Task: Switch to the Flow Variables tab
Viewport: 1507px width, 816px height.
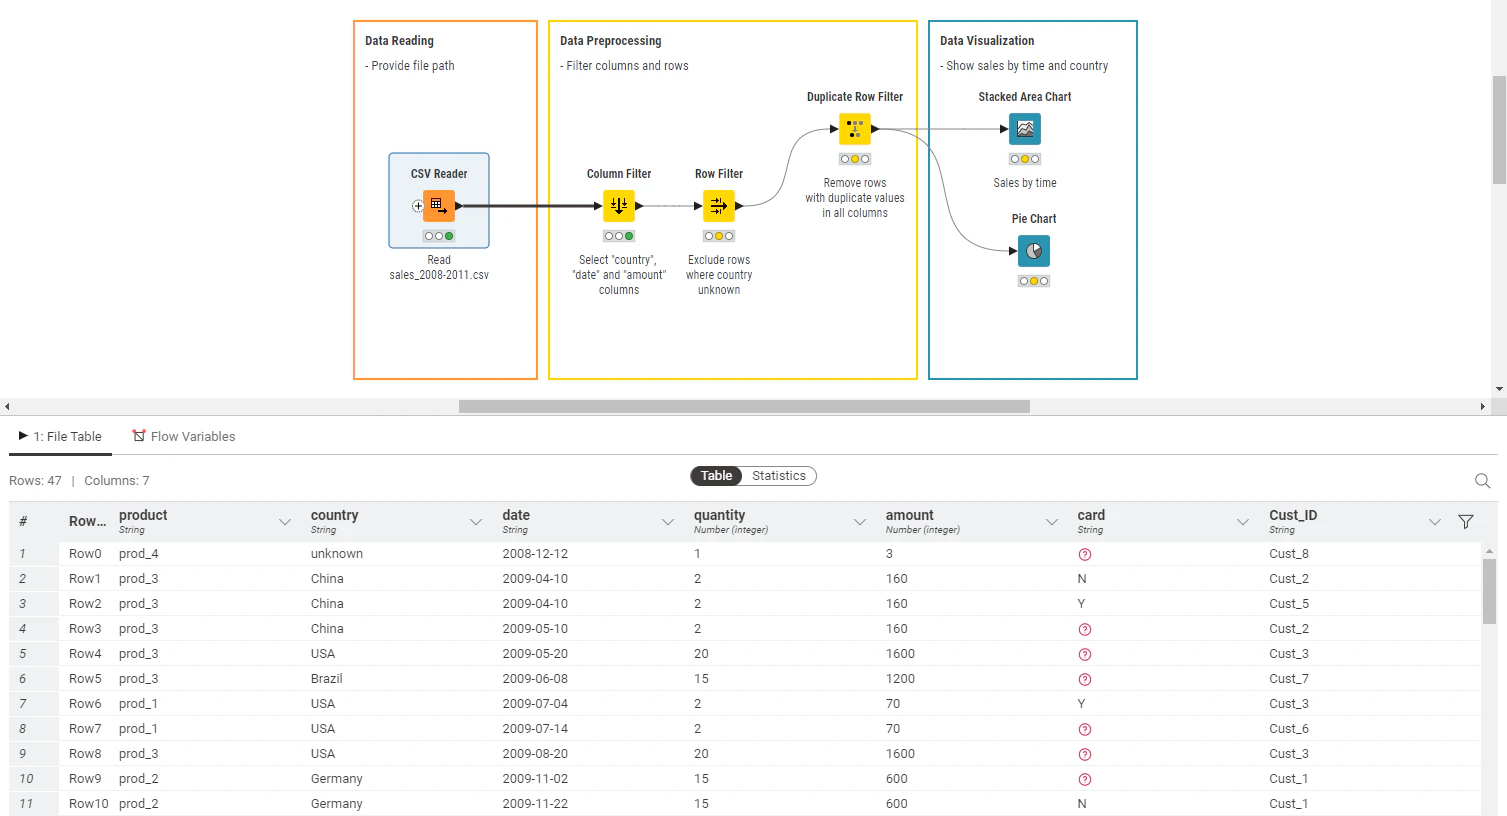Action: (183, 436)
